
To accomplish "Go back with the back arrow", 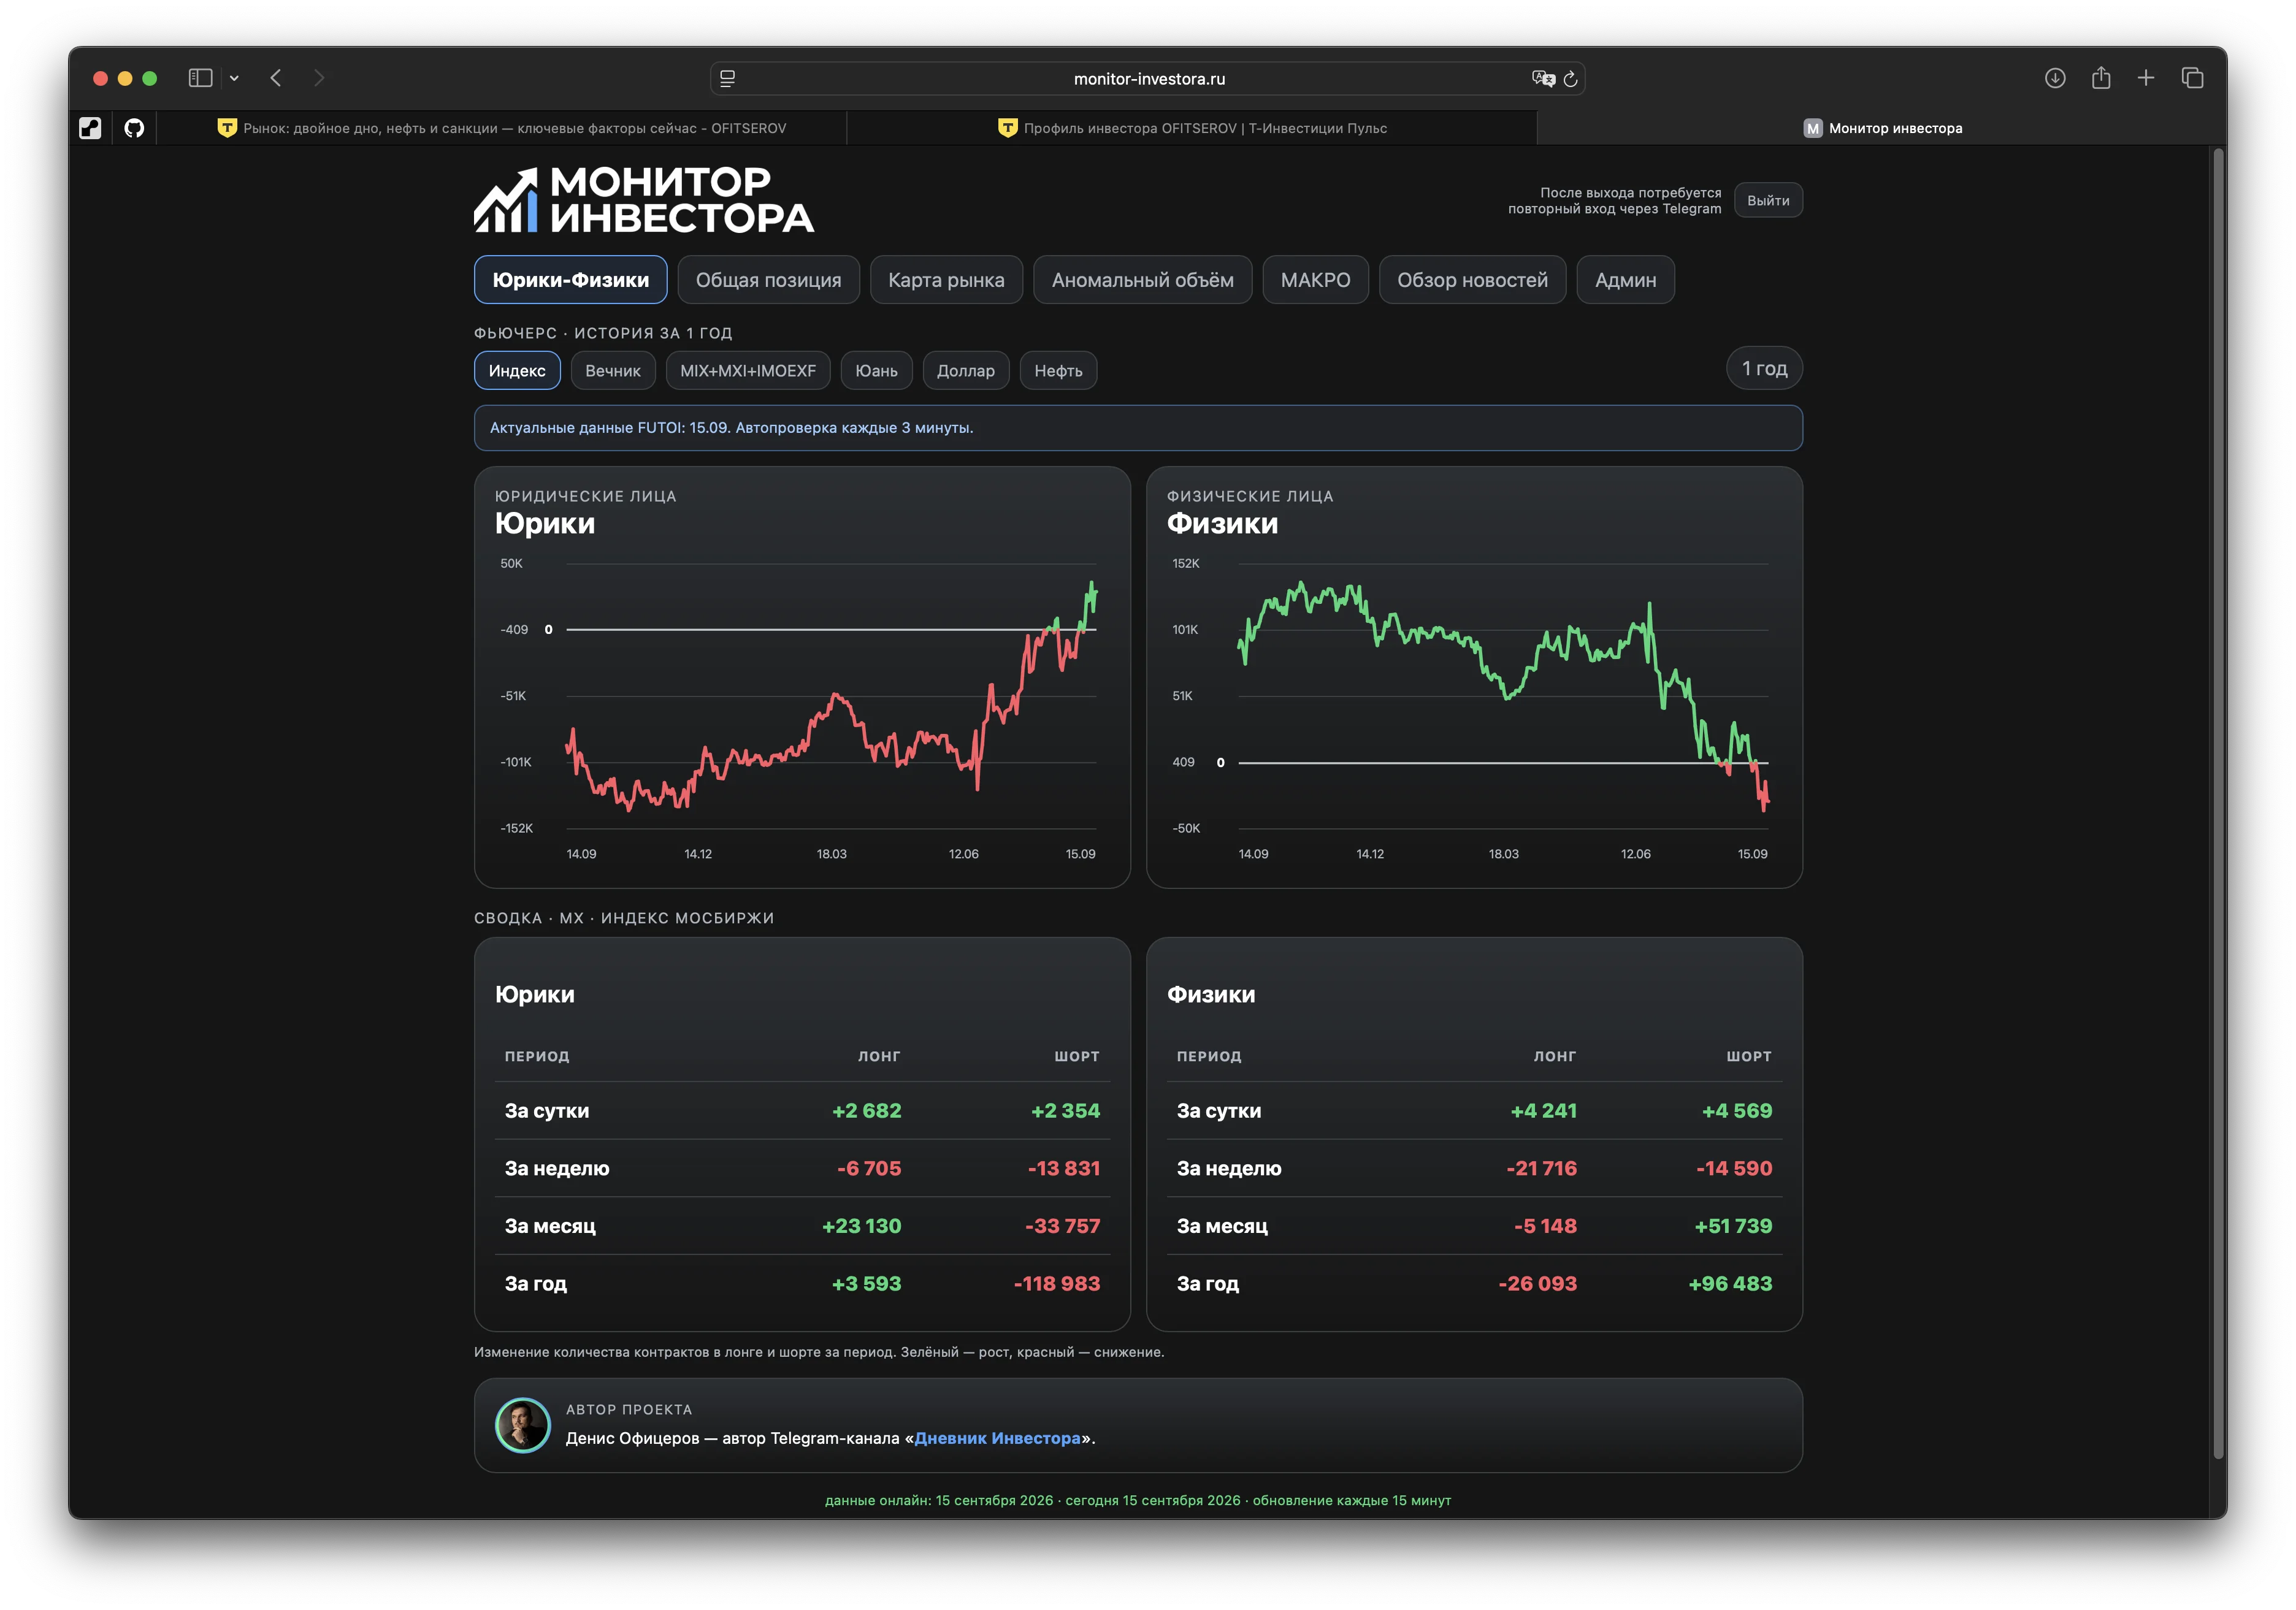I will (x=276, y=78).
